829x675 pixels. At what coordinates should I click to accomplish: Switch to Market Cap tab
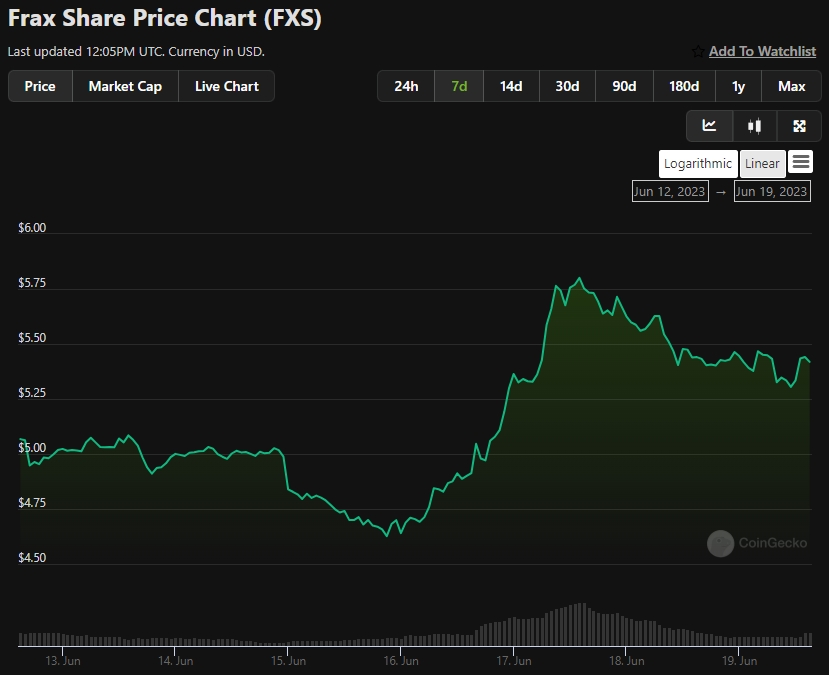coord(125,86)
